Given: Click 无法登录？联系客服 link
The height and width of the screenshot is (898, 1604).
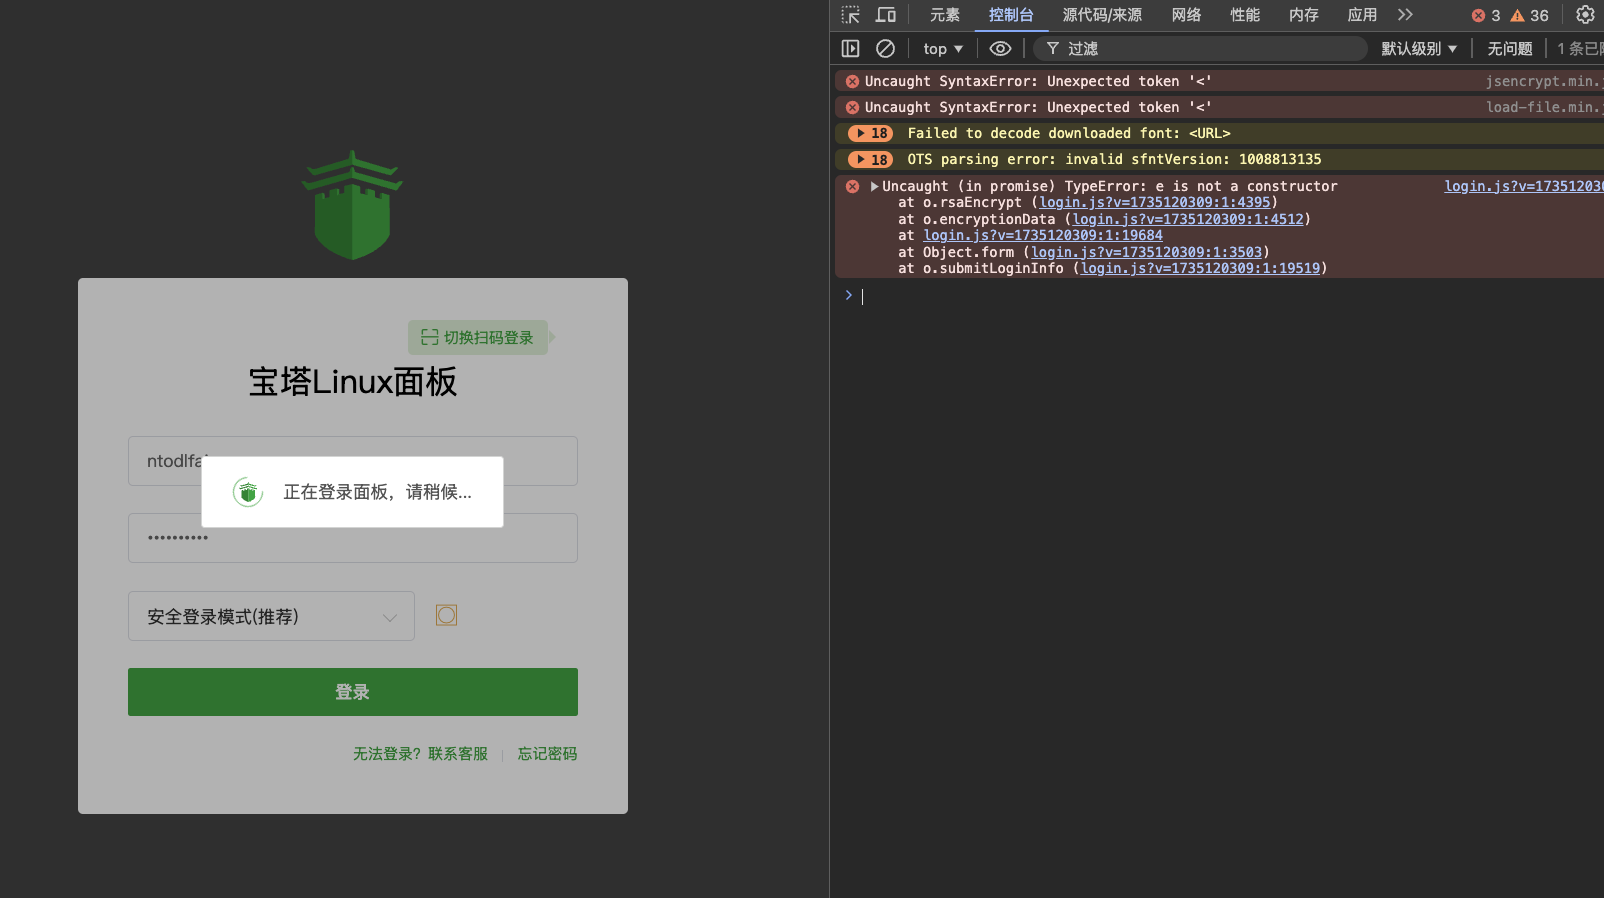Looking at the screenshot, I should tap(420, 754).
